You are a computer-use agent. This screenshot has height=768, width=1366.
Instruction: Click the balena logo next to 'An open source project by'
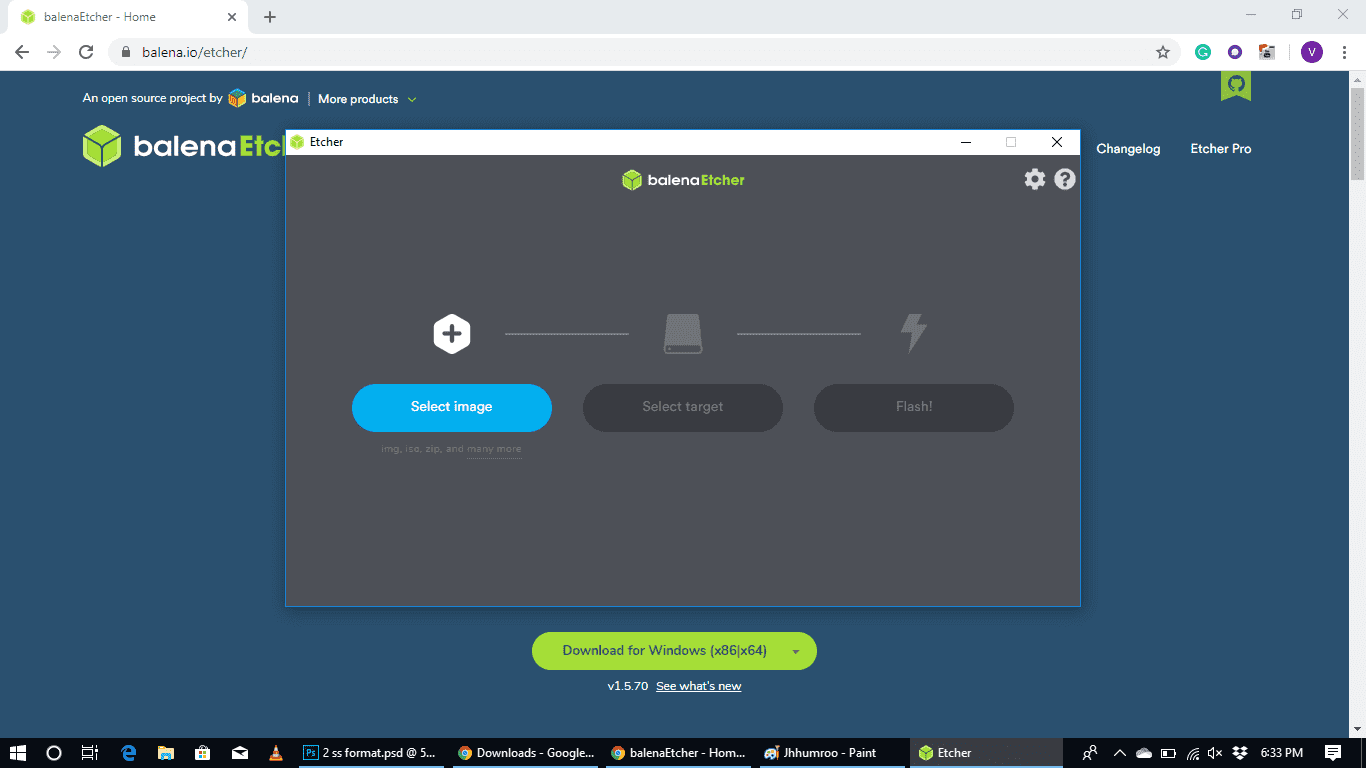pos(237,98)
